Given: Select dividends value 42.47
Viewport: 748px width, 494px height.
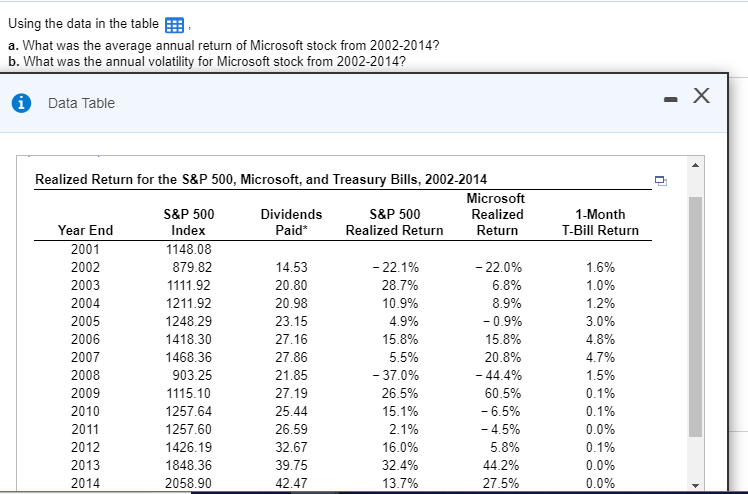Looking at the screenshot, I should pyautogui.click(x=291, y=483).
